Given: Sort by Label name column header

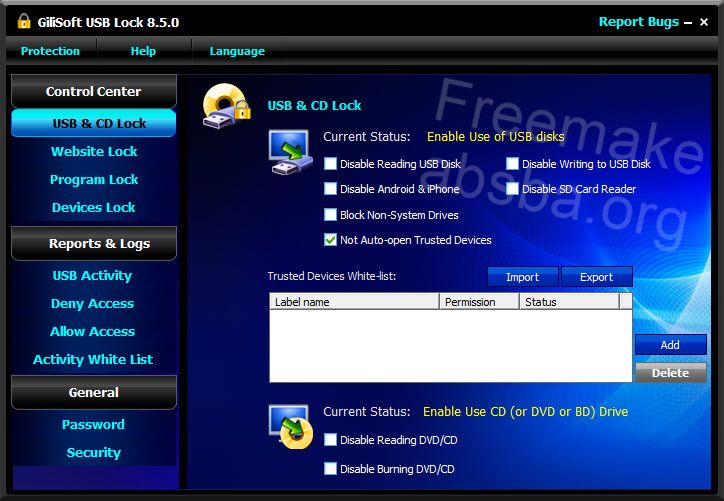Looking at the screenshot, I should point(354,302).
